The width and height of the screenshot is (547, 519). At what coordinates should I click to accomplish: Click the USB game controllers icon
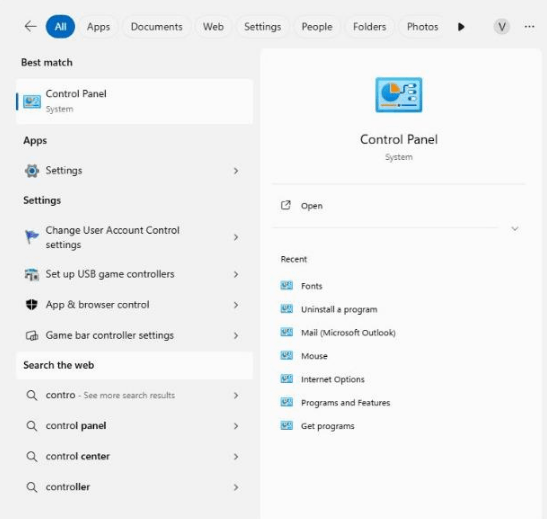click(x=32, y=274)
